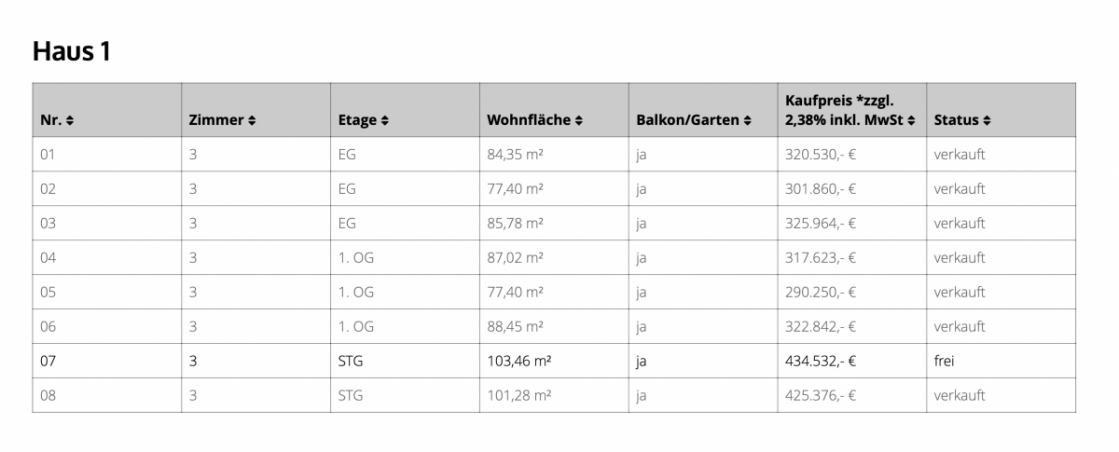Click Wohnfläche sort arrows
Image resolution: width=1119 pixels, height=452 pixels.
coord(577,121)
